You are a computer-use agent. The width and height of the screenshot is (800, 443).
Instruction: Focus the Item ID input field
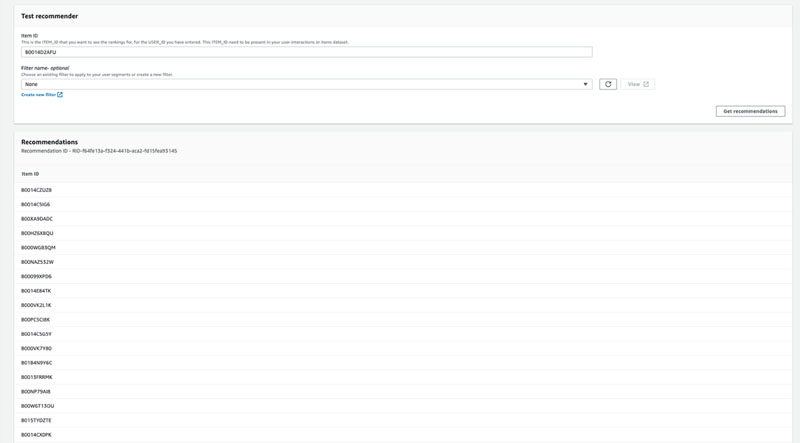point(307,52)
